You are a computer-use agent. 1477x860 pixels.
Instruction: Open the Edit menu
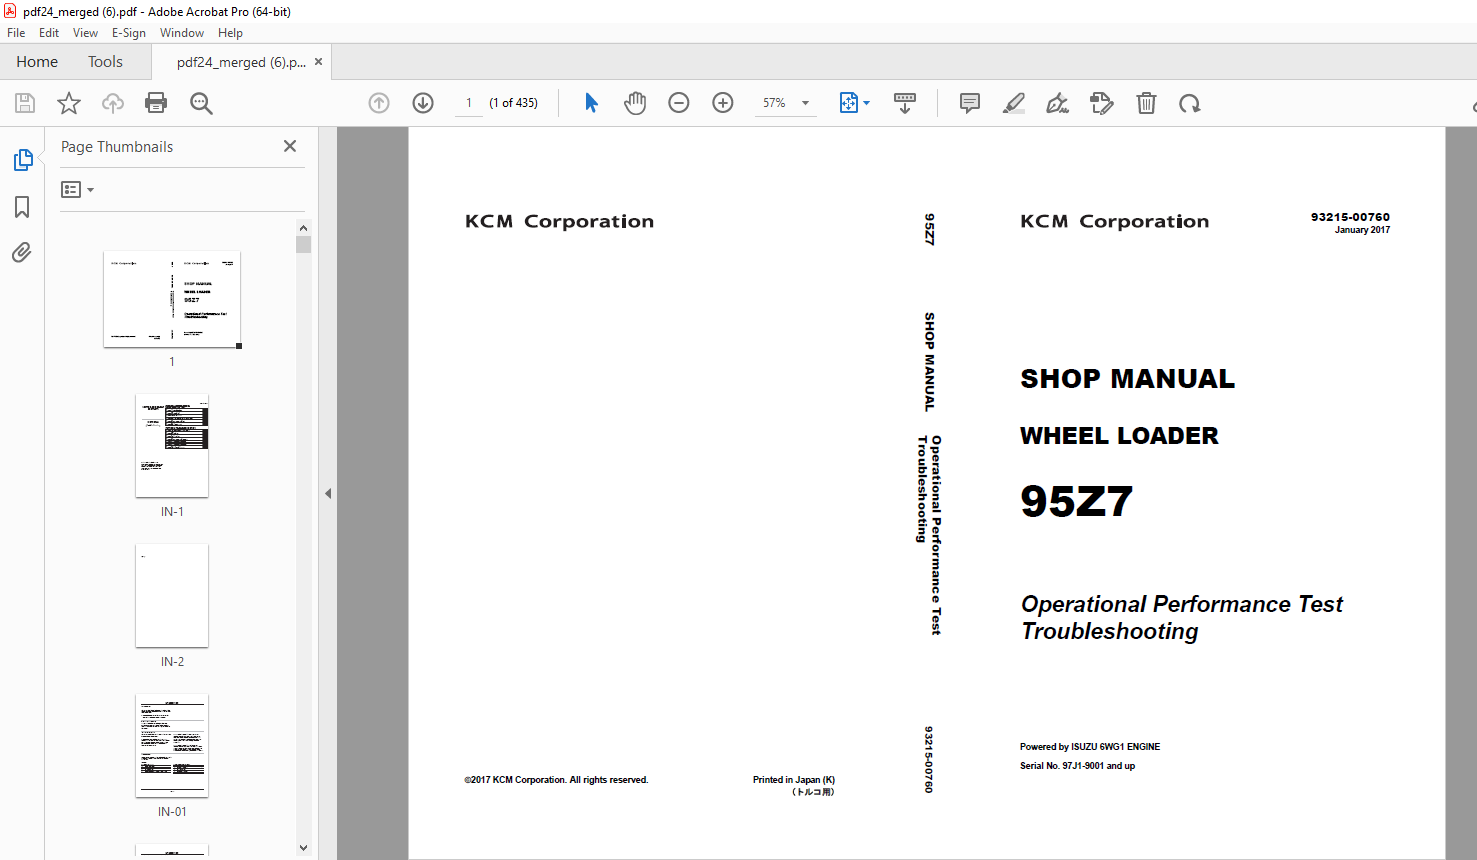[49, 33]
